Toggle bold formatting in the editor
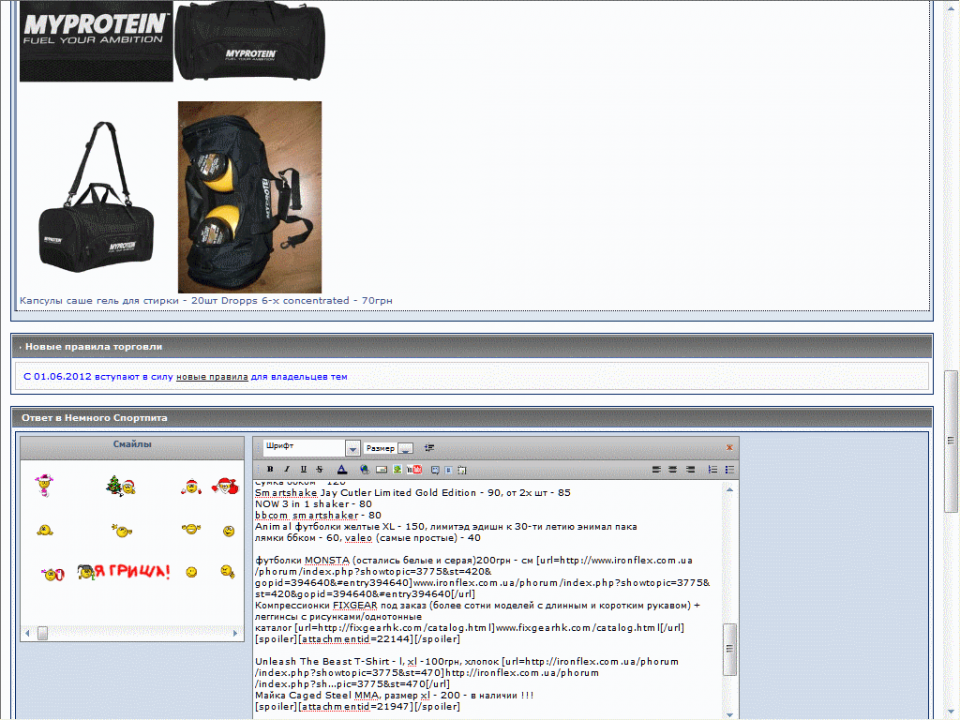960x720 pixels. pos(270,469)
